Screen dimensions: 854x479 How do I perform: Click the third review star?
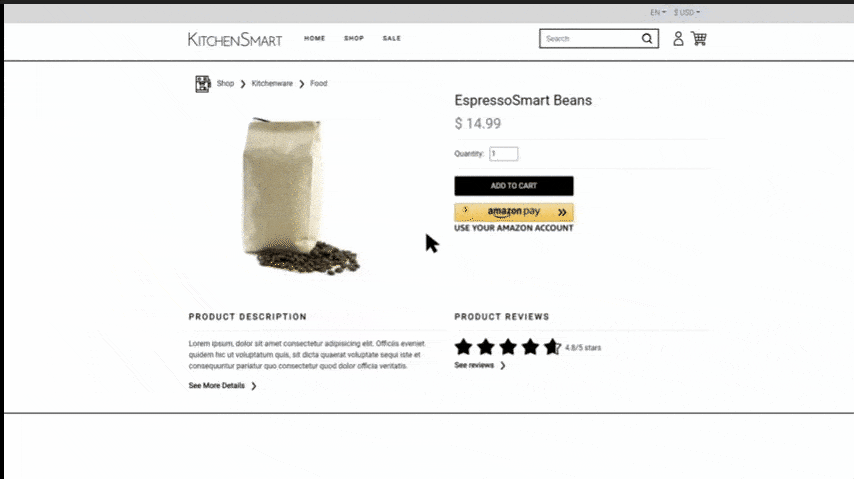point(508,347)
